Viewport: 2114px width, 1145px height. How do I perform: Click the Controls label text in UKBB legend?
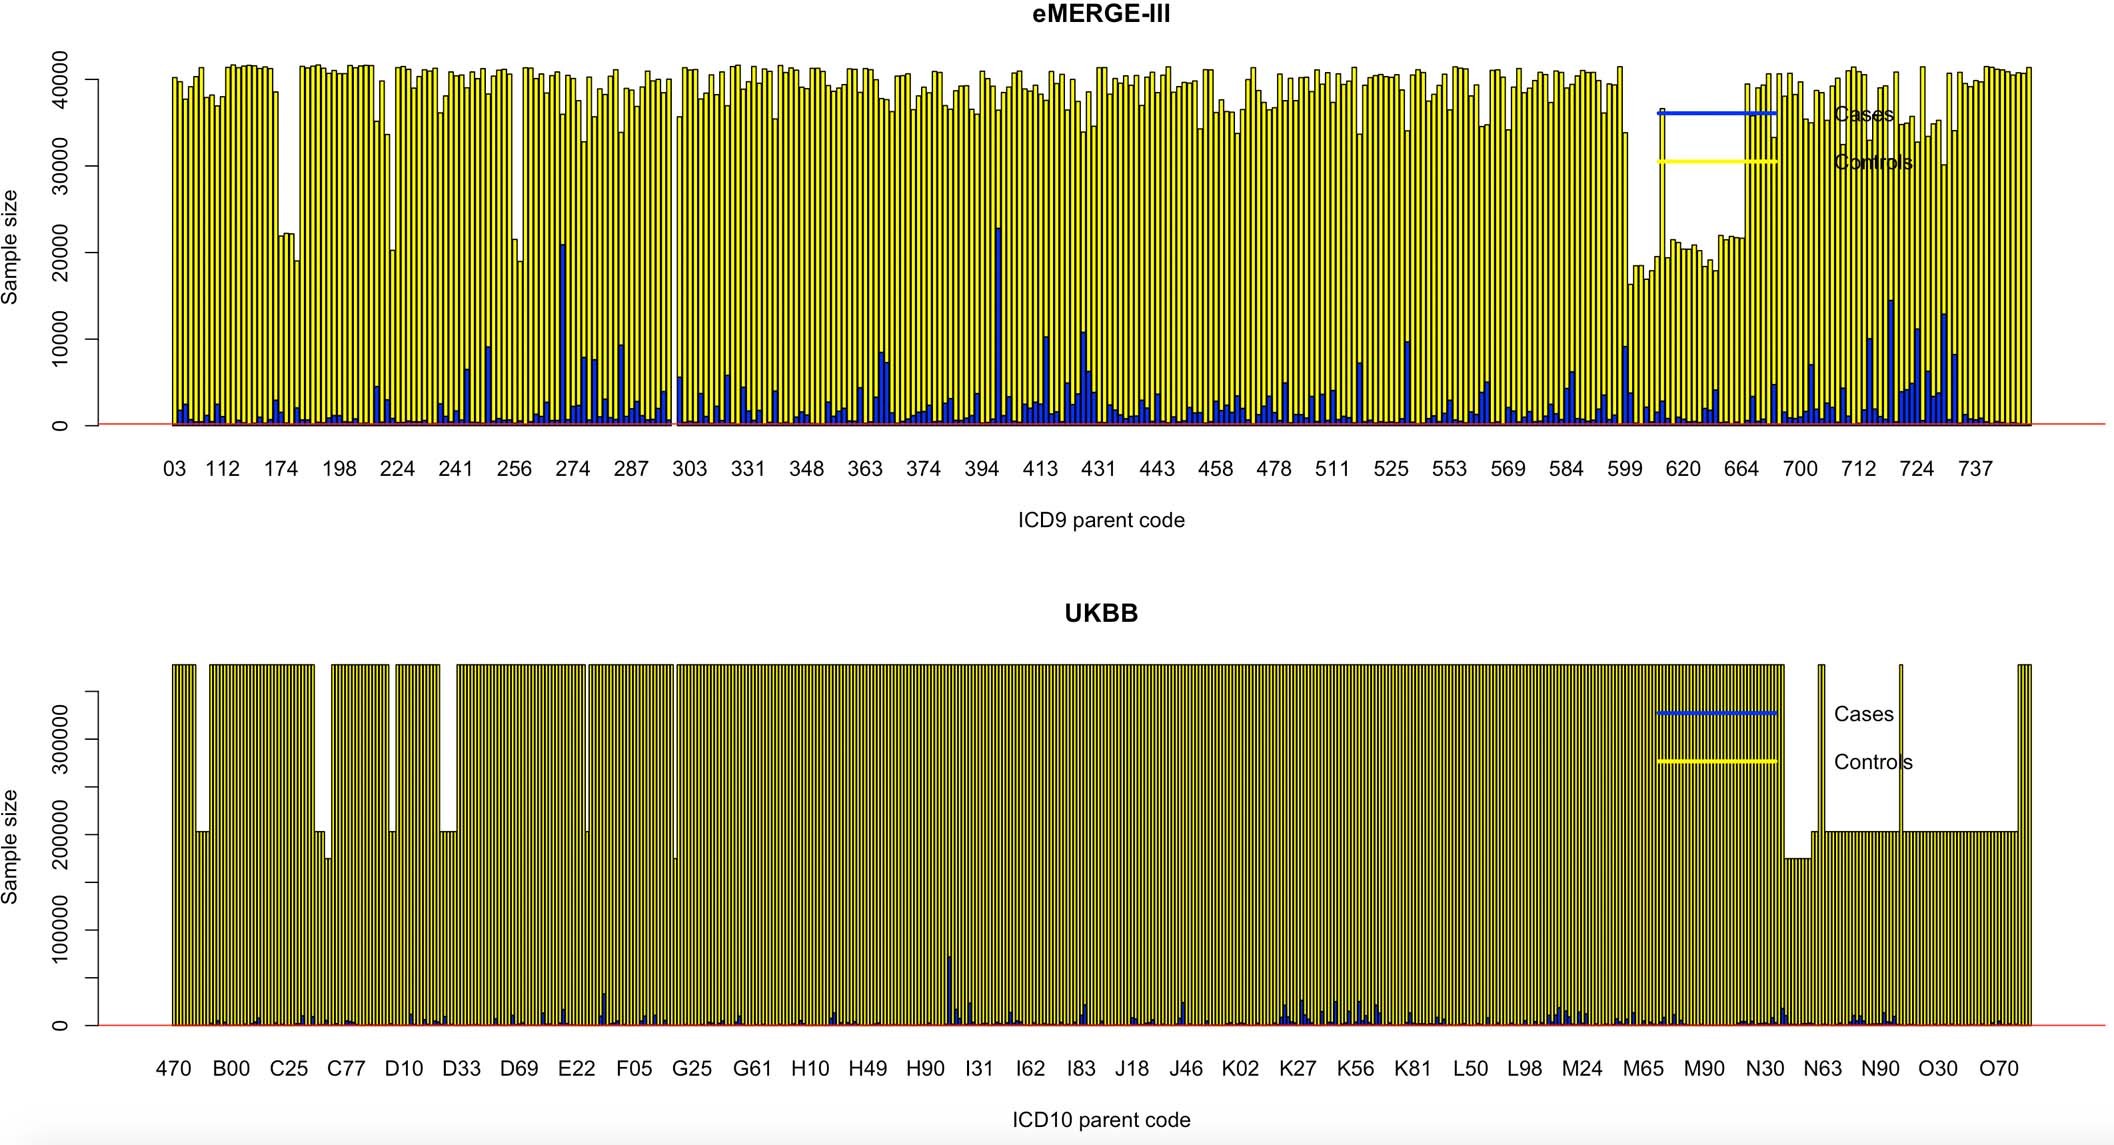click(x=1874, y=761)
